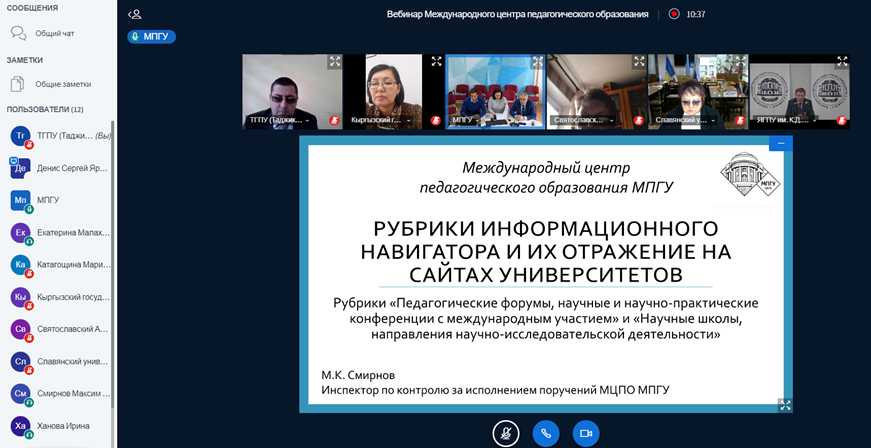This screenshot has width=871, height=448.
Task: Select user name Святославский А...
Action: [73, 329]
